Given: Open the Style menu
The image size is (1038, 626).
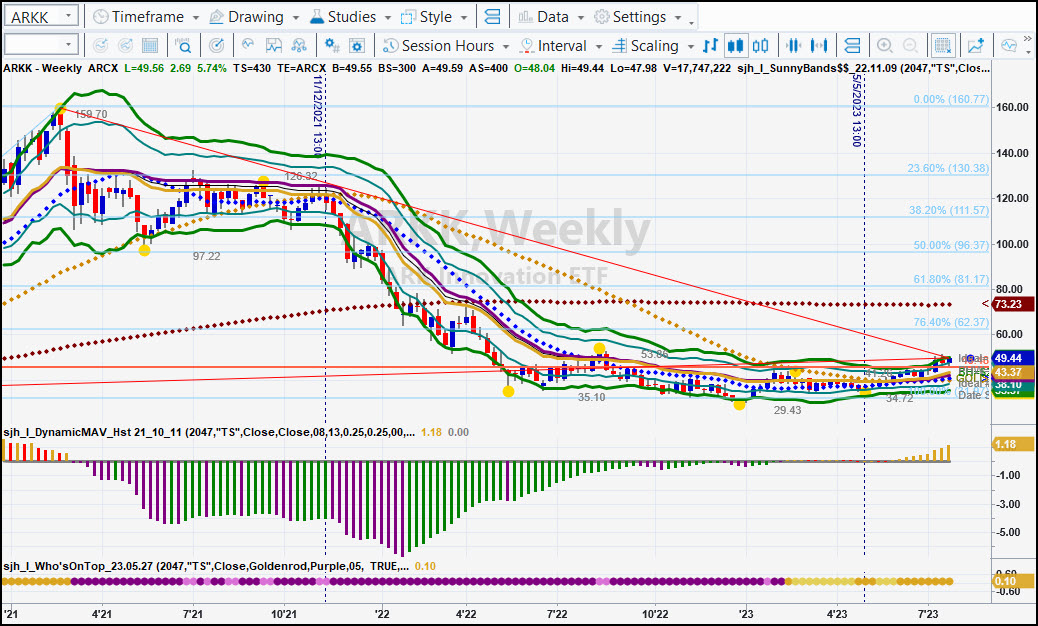Looking at the screenshot, I should [x=434, y=17].
